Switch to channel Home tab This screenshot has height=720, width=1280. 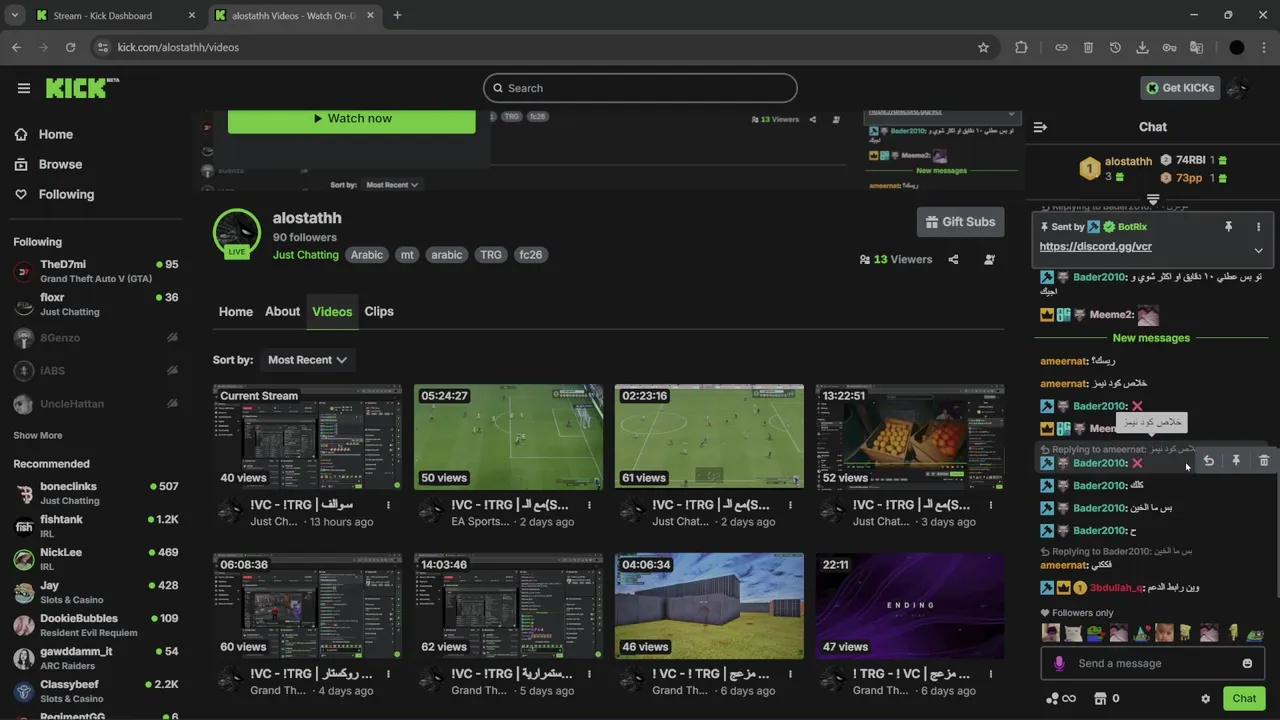click(x=236, y=311)
